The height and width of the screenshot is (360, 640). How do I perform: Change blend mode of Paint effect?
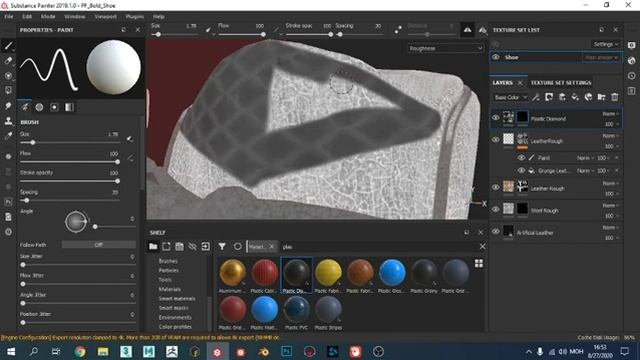[585, 158]
